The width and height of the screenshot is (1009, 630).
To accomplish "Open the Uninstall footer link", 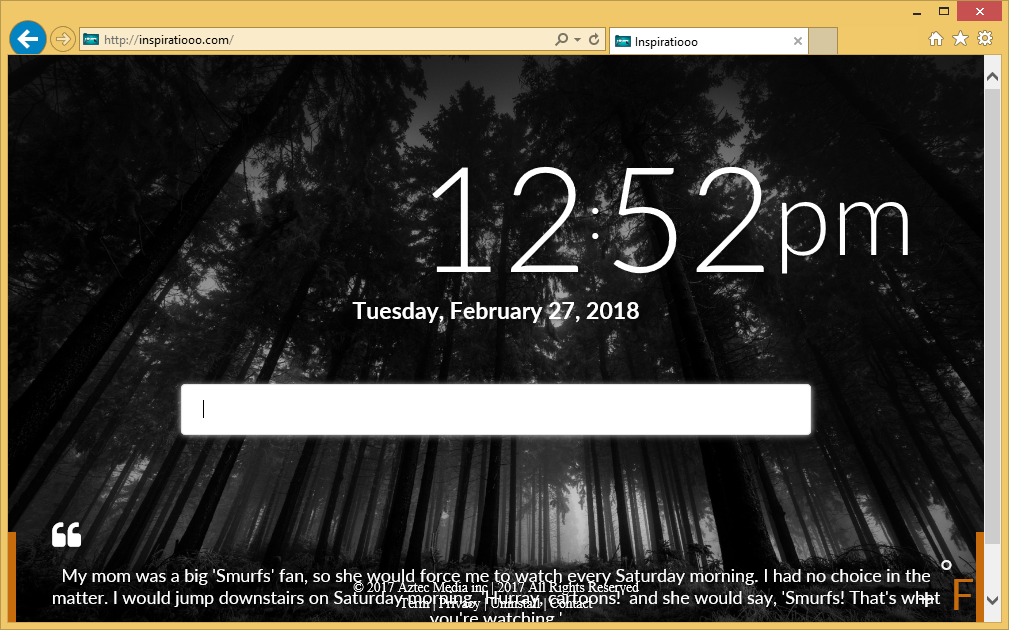I will click(x=513, y=604).
